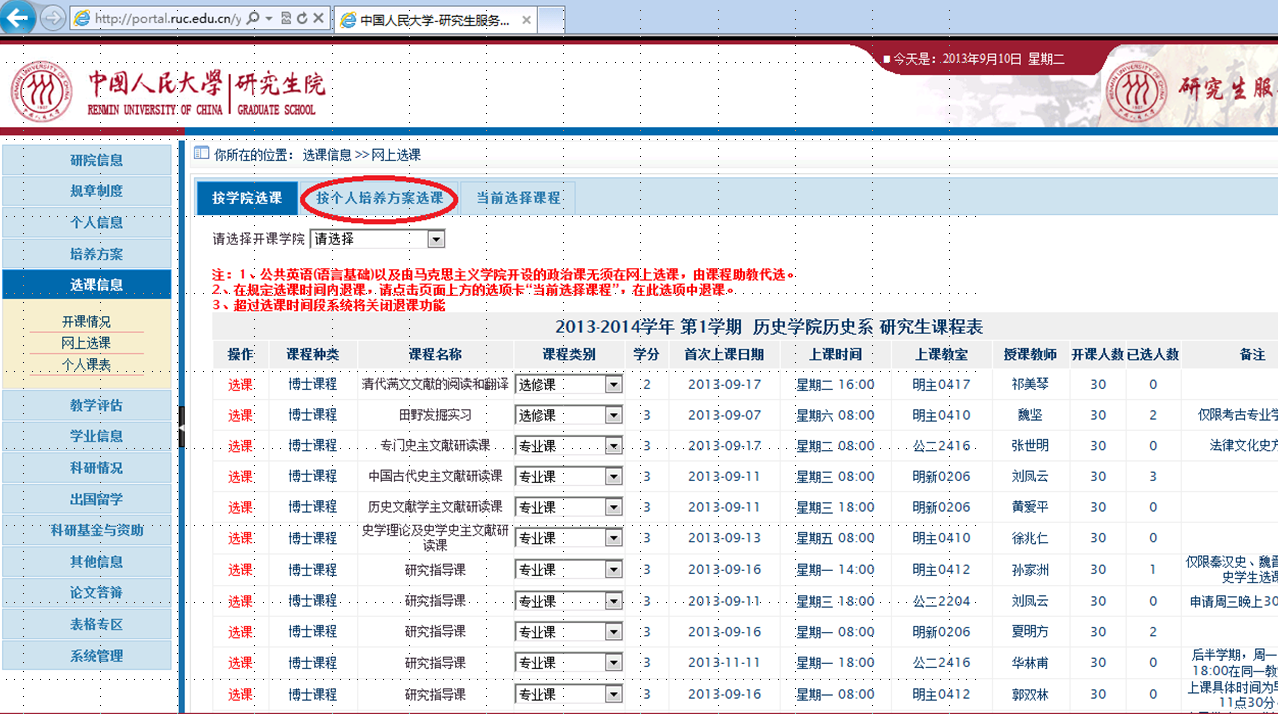The width and height of the screenshot is (1278, 714).
Task: Expand course category dropdown for 清代满文文献的阅读和翻译
Action: 613,385
